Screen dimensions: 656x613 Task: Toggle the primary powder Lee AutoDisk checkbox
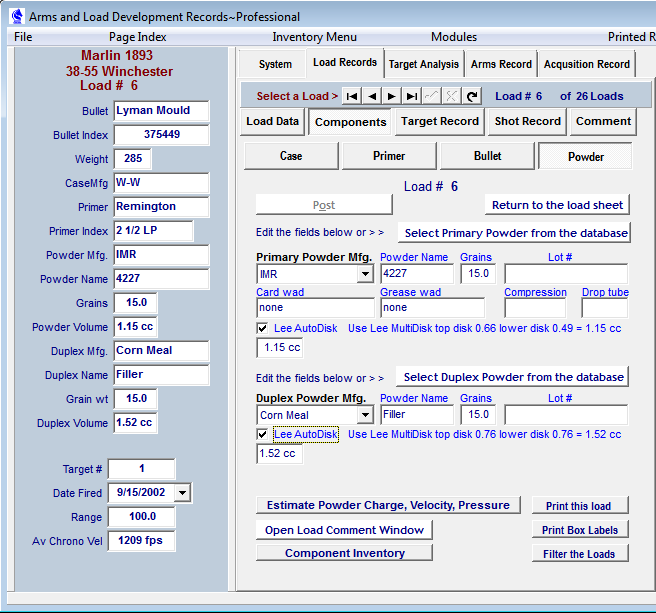(x=262, y=328)
